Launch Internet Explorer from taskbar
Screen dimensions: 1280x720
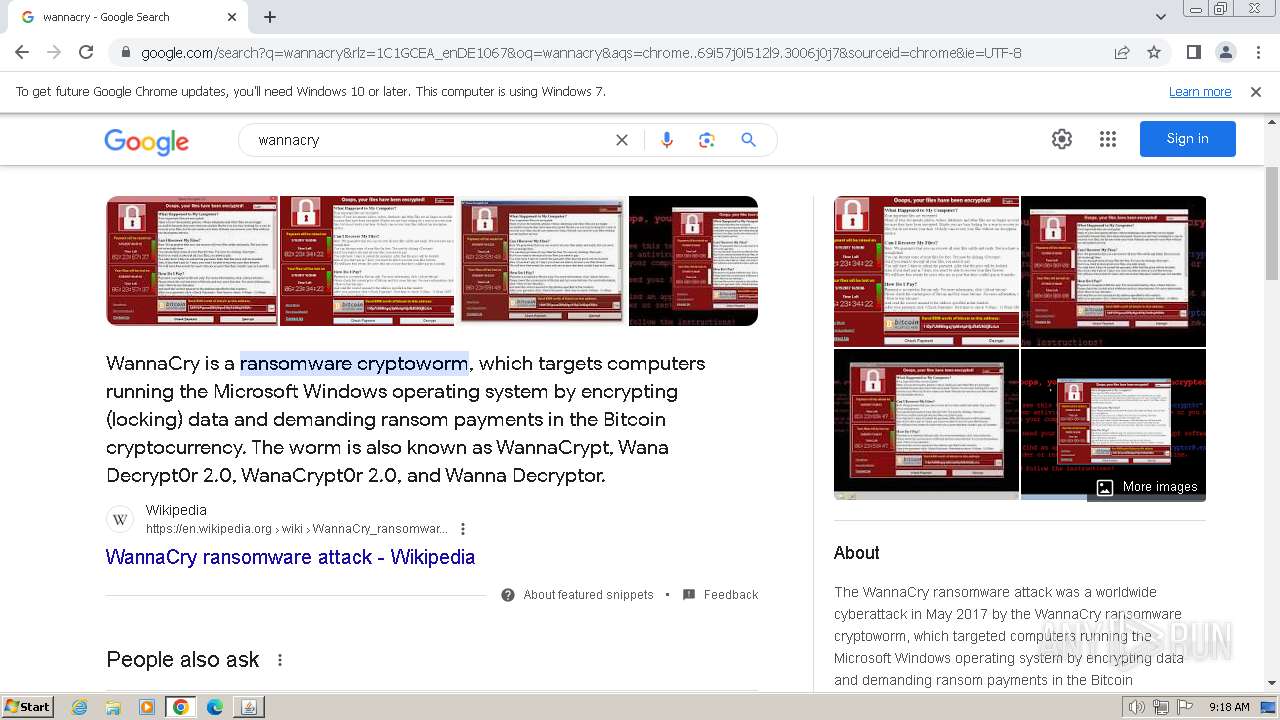(x=80, y=707)
